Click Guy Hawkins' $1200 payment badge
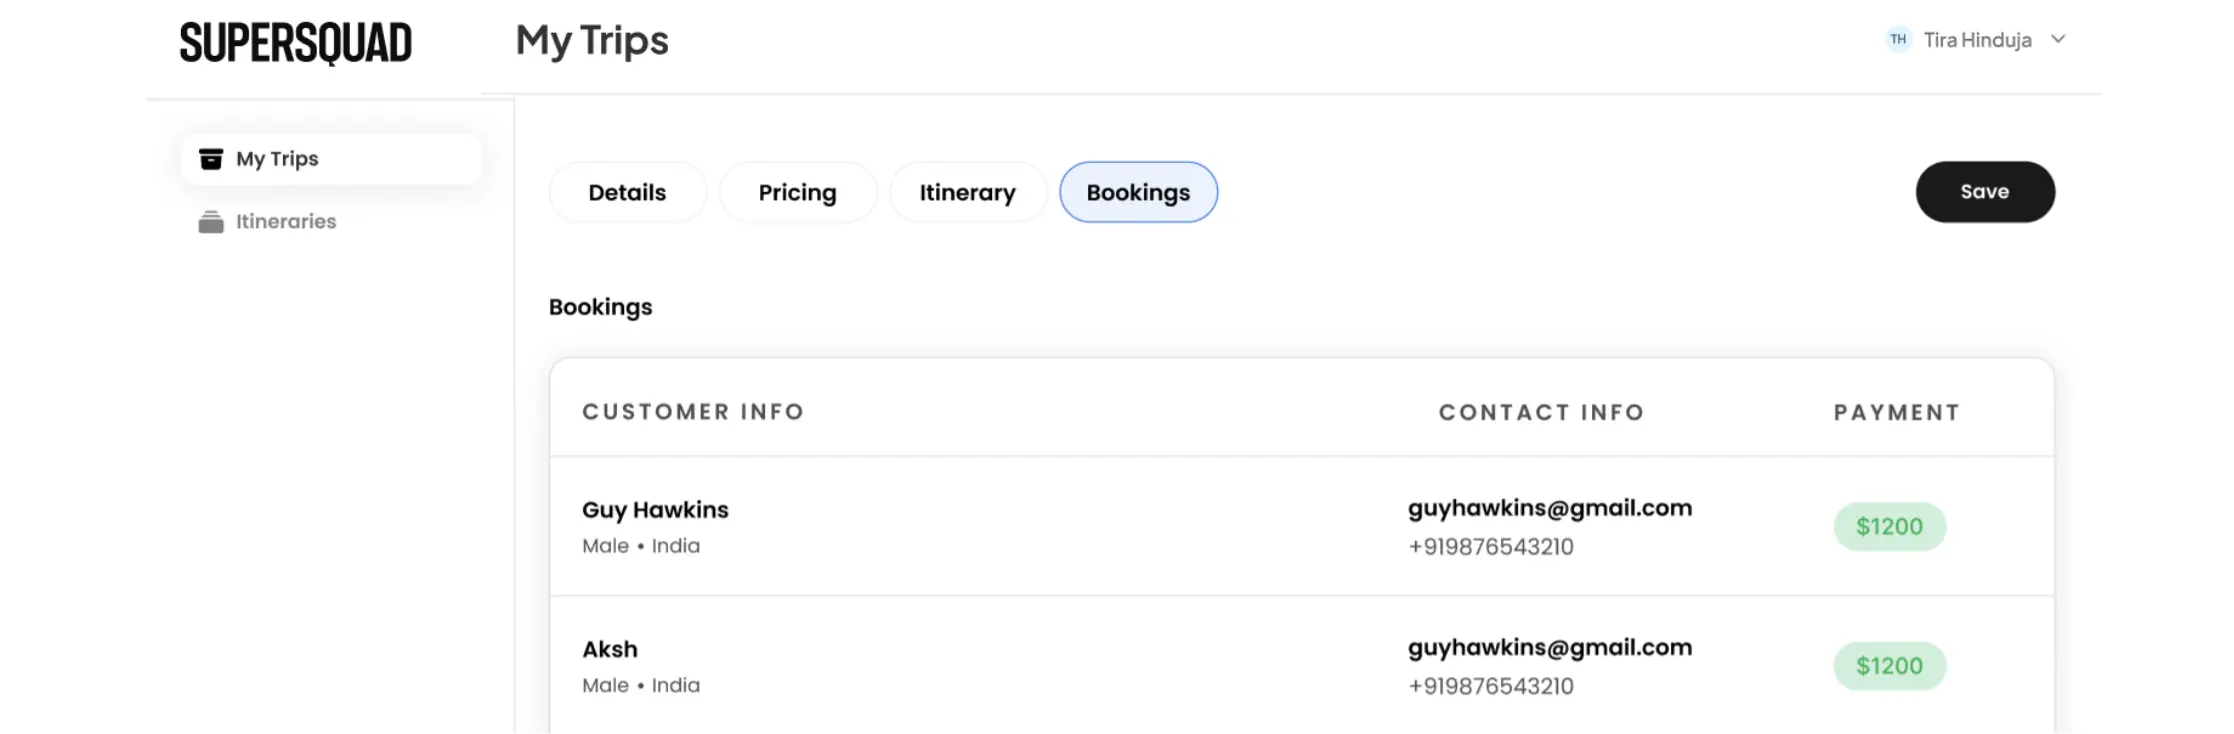 (x=1889, y=526)
